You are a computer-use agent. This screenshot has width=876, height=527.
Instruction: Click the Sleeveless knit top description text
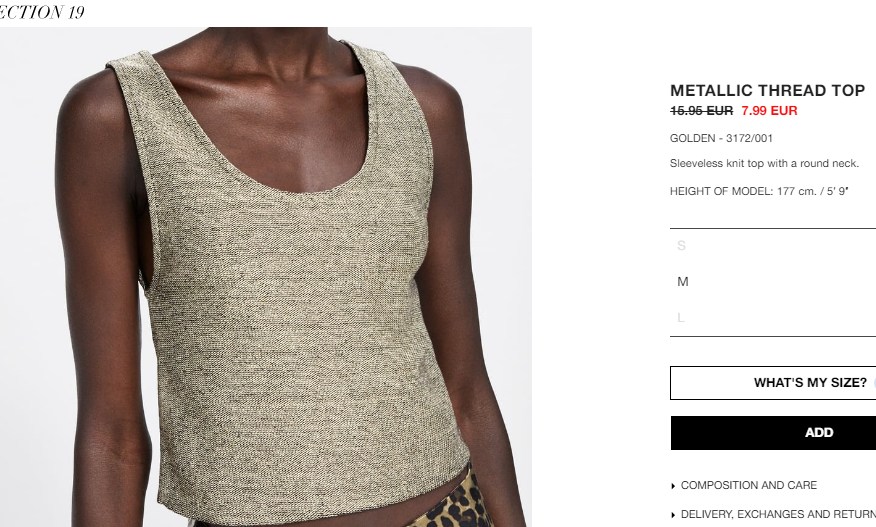pos(764,163)
